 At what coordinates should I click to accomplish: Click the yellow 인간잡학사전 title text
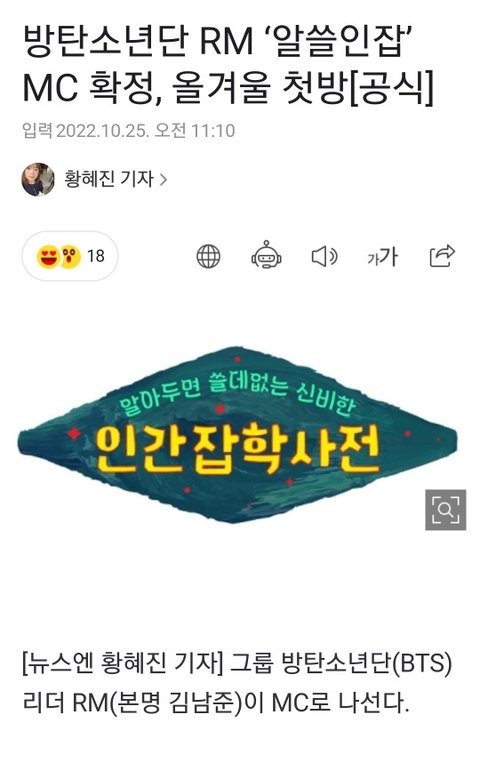237,450
